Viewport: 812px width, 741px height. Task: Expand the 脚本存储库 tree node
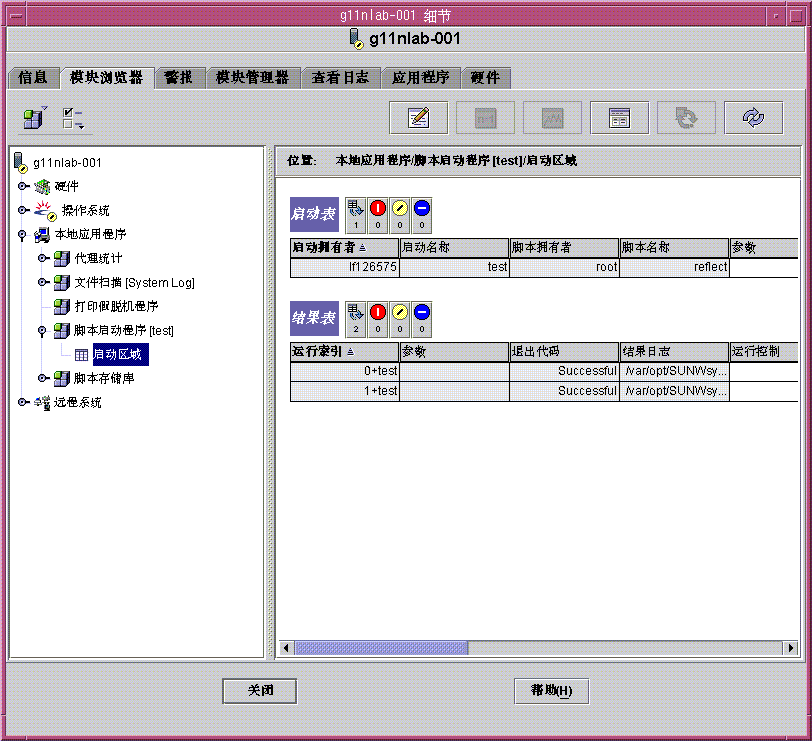click(43, 378)
